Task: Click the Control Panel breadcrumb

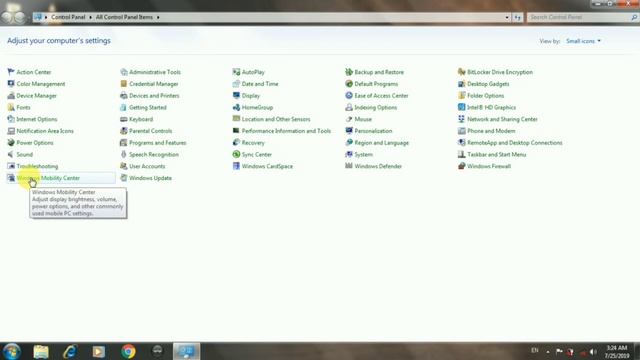Action: click(68, 17)
